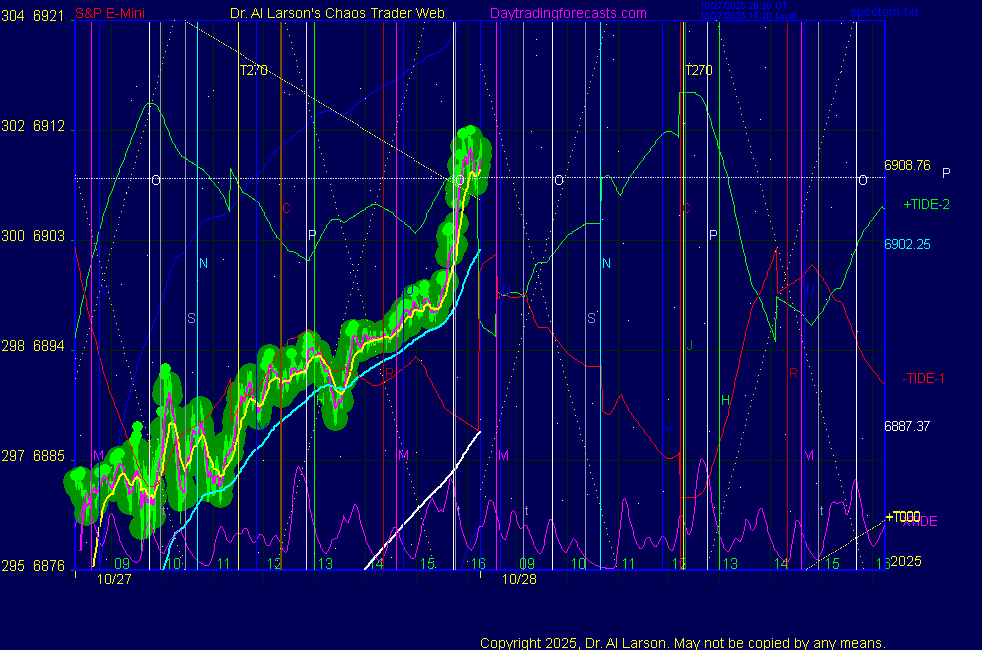Click the copyright notice text
Image resolution: width=982 pixels, height=650 pixels.
pos(682,643)
